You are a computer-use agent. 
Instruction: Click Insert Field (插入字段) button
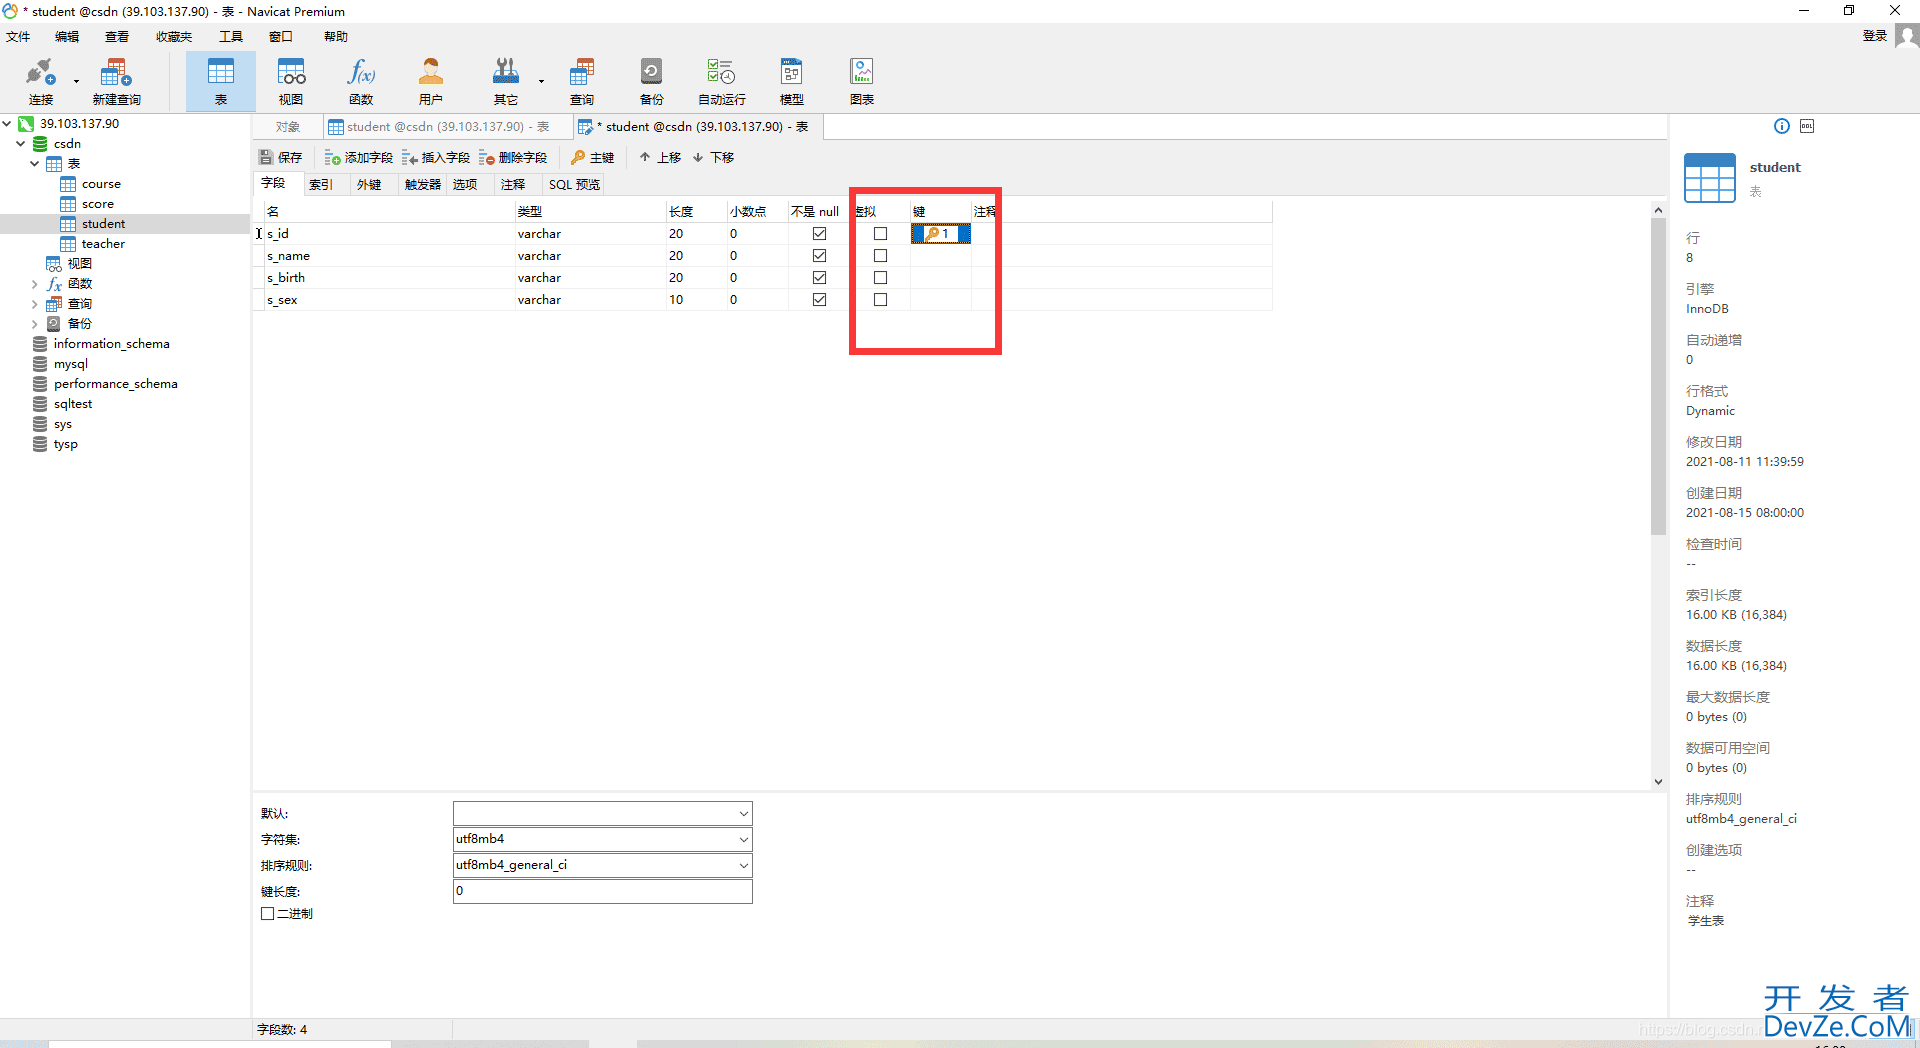click(436, 158)
